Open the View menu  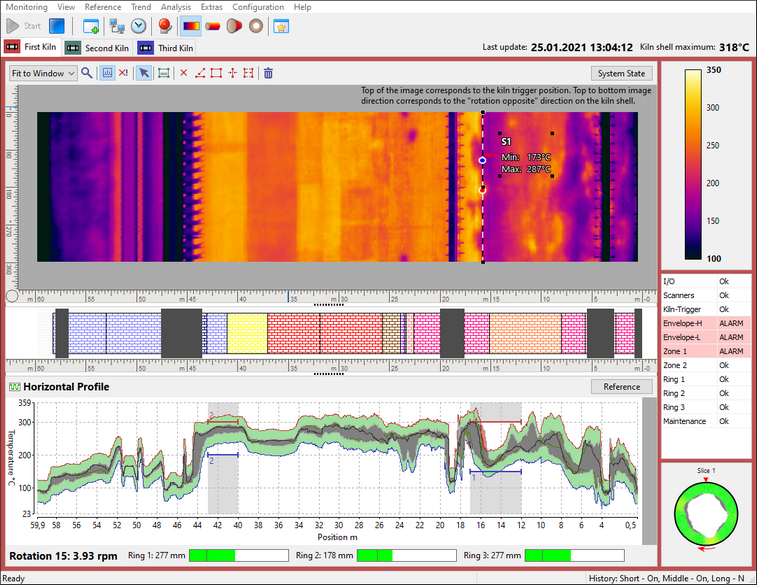(66, 7)
